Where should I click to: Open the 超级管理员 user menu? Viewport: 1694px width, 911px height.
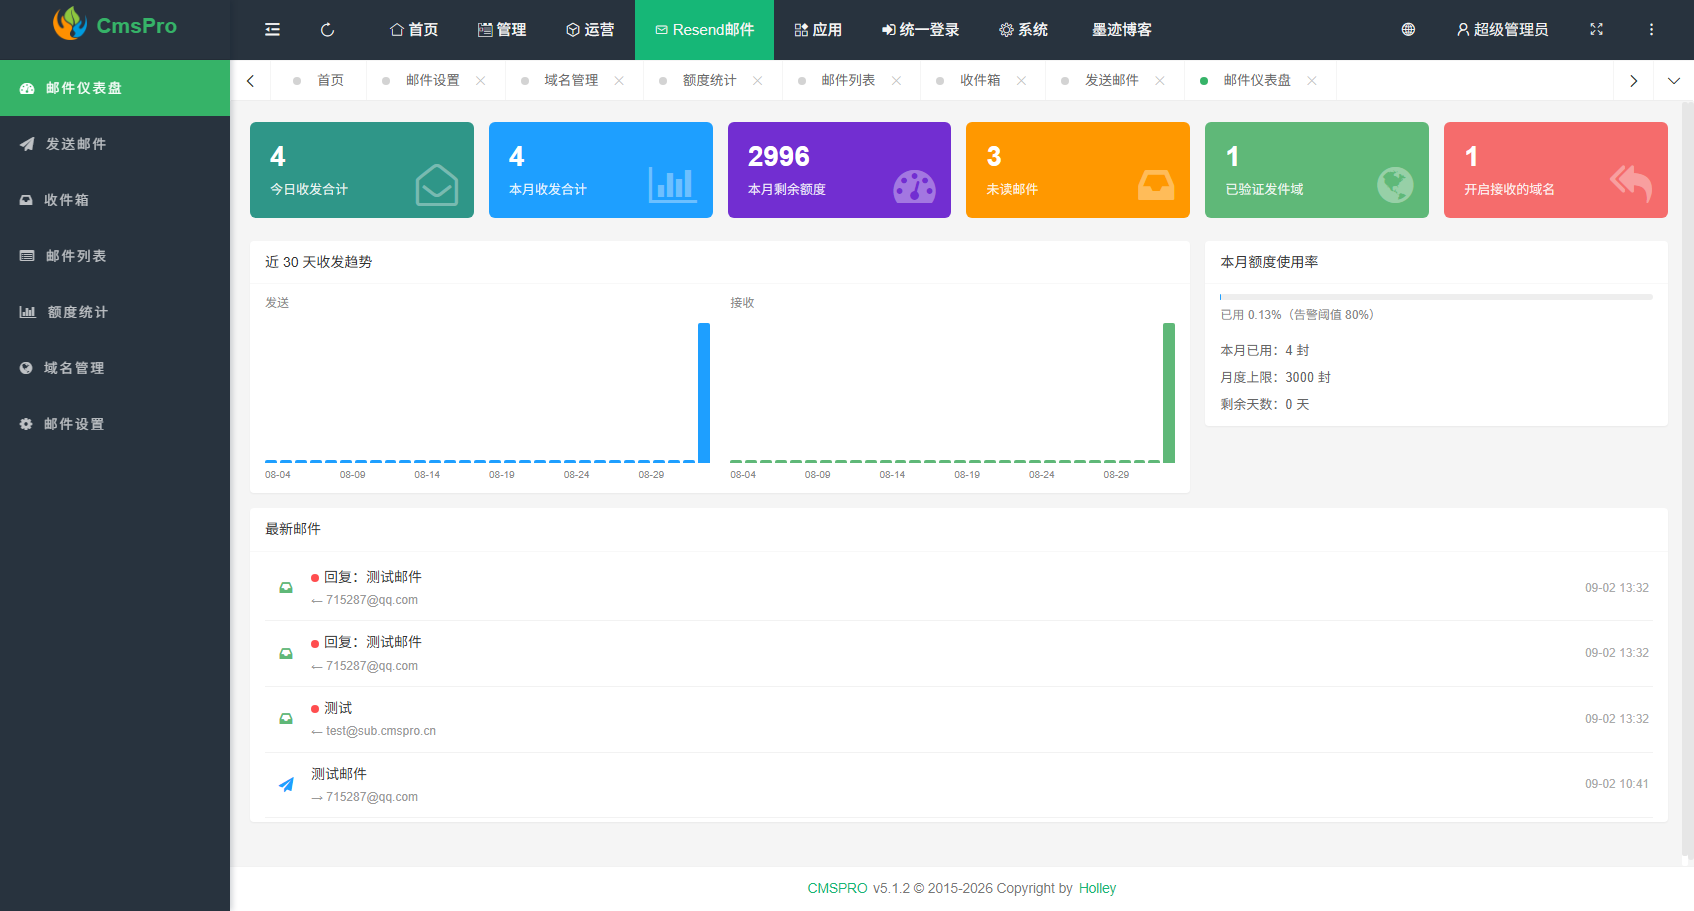coord(1502,30)
